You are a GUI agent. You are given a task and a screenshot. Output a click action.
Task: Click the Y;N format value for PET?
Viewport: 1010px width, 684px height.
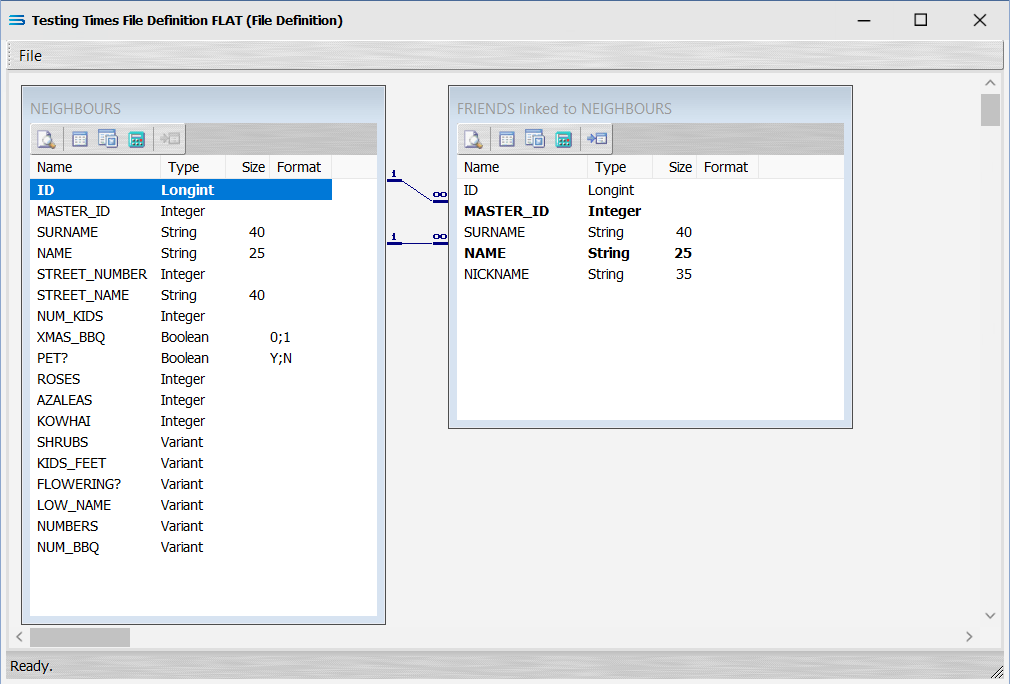click(281, 358)
